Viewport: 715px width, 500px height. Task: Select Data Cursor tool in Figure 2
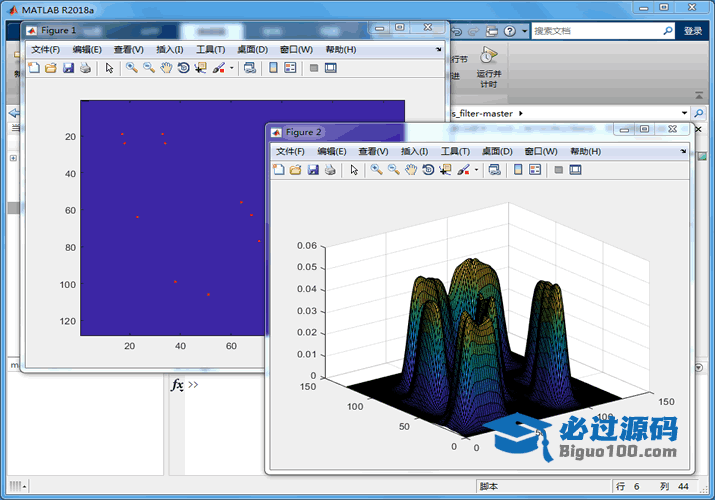[x=445, y=170]
